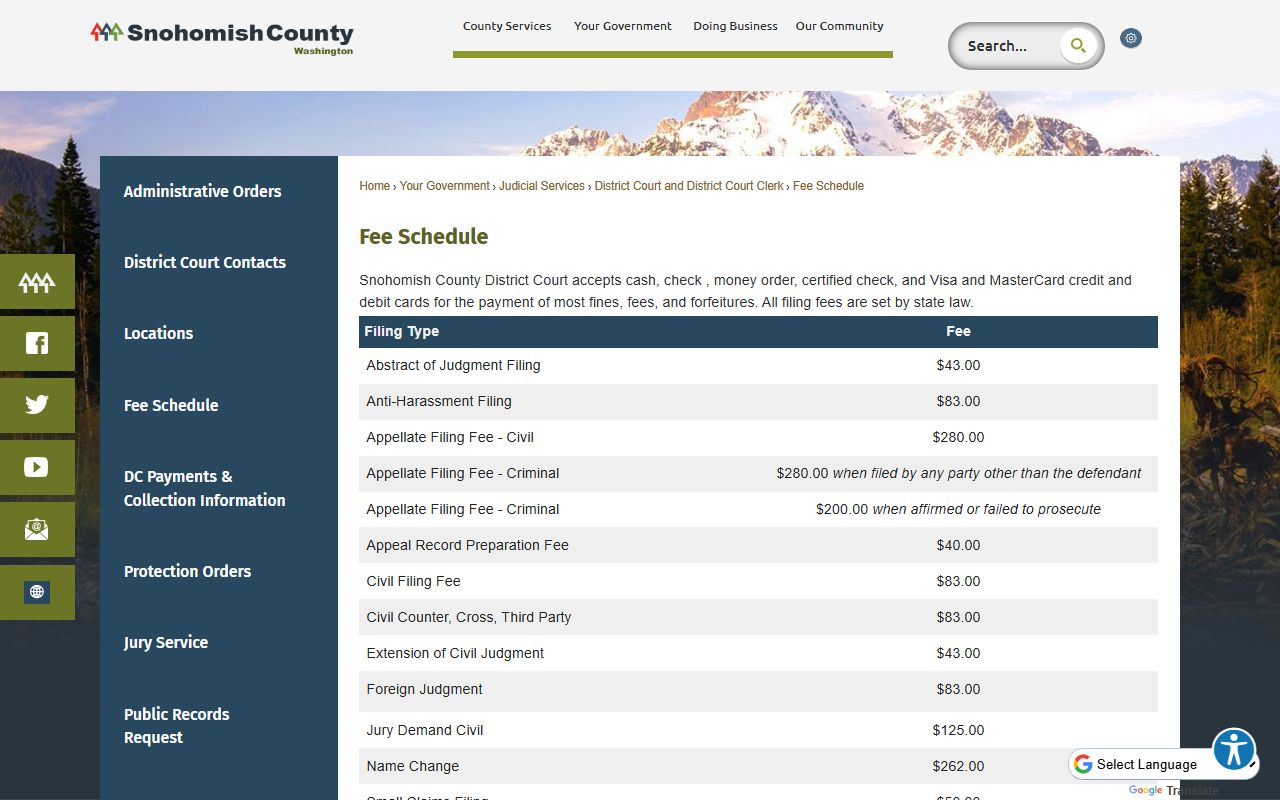Select Appellate Filing Fee - Civil text
This screenshot has height=800, width=1280.
450,437
